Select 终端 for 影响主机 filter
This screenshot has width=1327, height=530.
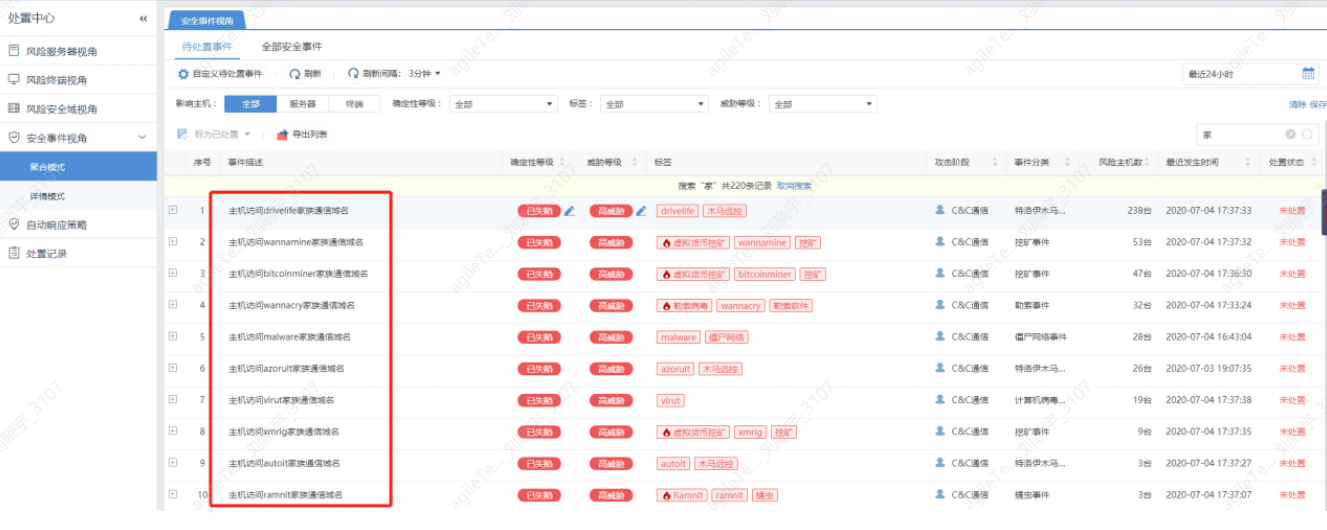click(x=355, y=104)
